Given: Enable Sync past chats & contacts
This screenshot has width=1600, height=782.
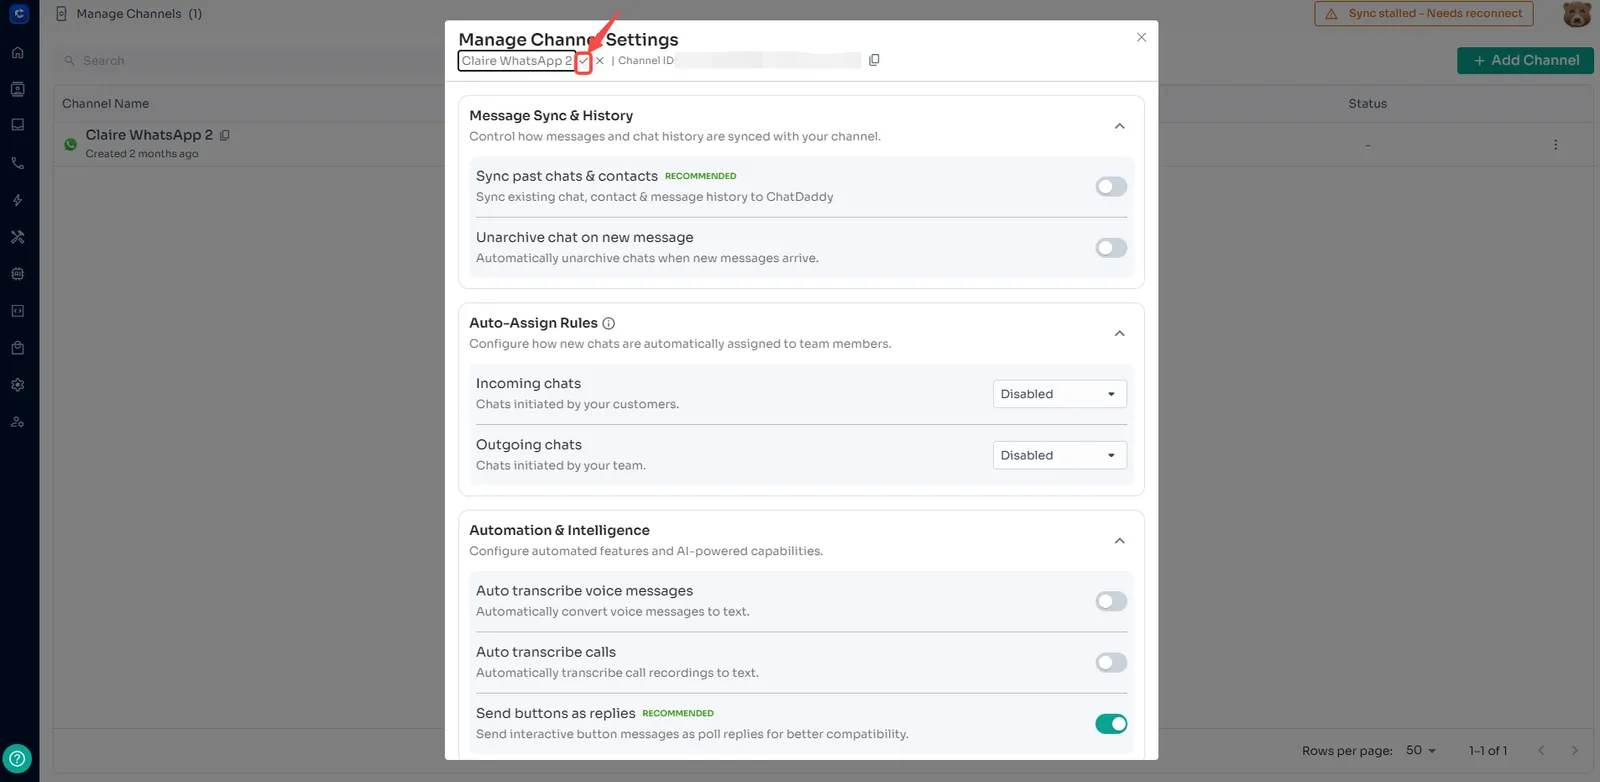Looking at the screenshot, I should [1111, 187].
